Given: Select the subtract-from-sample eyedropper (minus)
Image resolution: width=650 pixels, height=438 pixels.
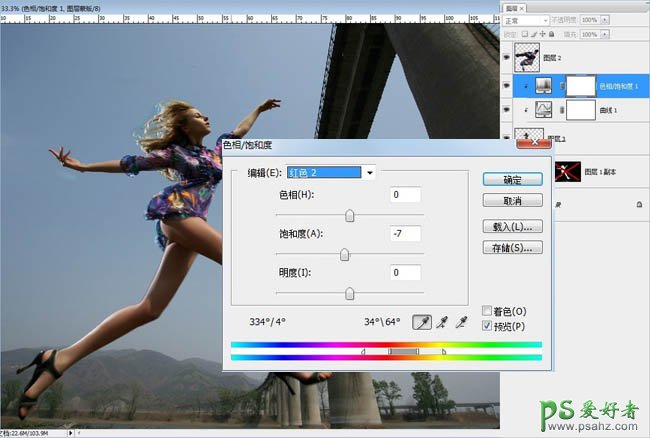Looking at the screenshot, I should point(461,322).
